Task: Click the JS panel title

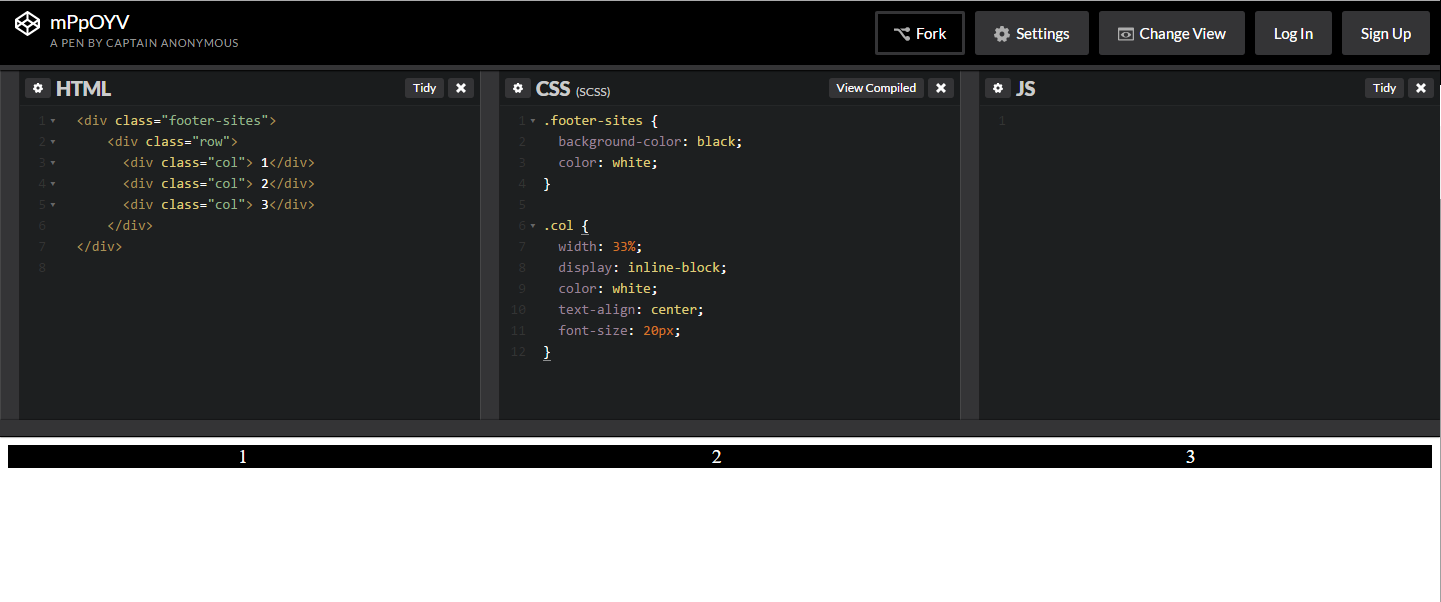Action: coord(1026,89)
